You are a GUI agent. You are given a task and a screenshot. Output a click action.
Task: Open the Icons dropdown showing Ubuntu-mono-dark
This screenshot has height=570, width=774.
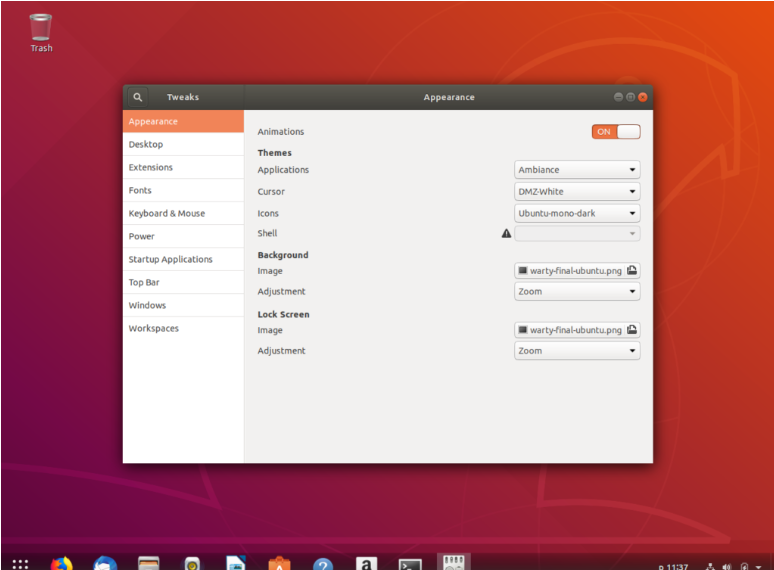(x=577, y=213)
